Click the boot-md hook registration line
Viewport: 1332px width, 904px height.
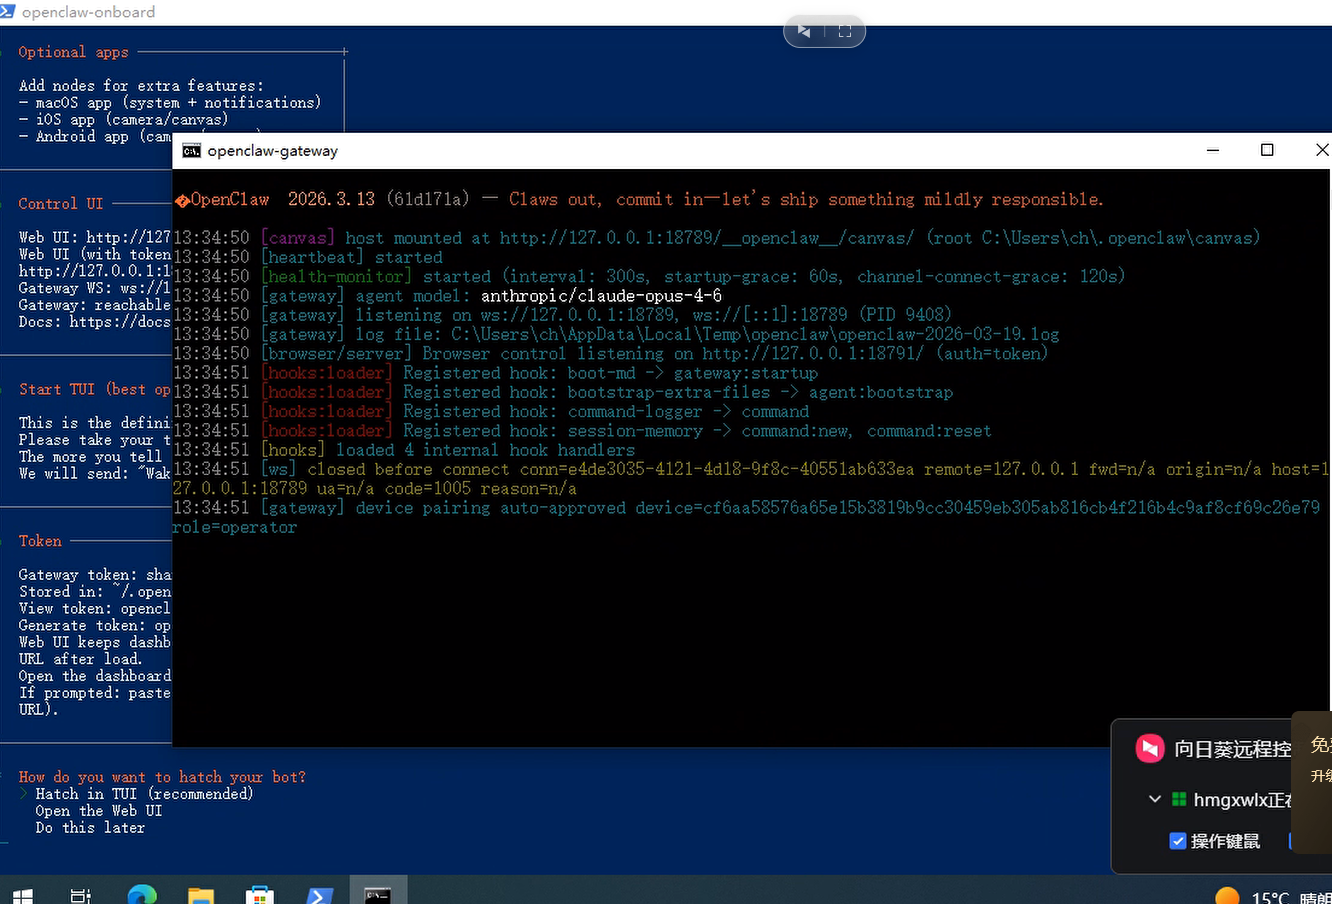pos(496,373)
